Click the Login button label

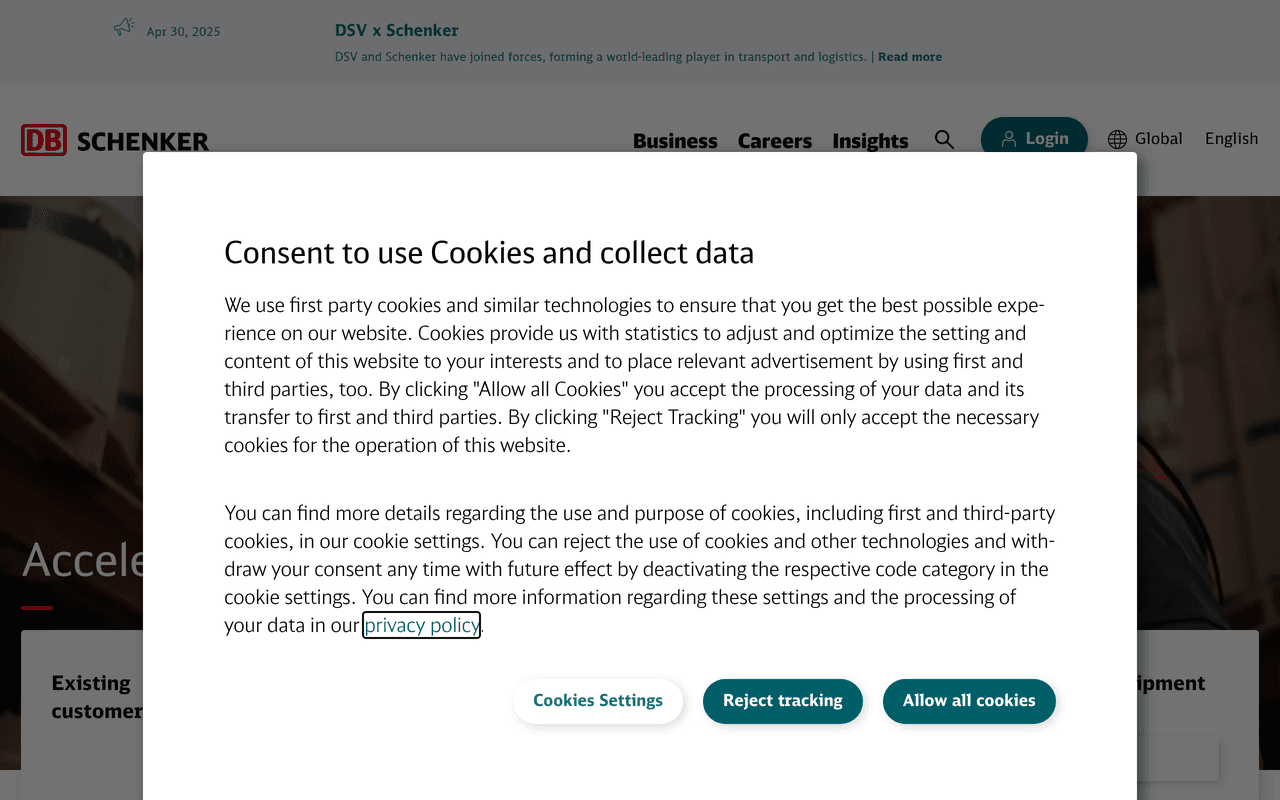[1046, 139]
